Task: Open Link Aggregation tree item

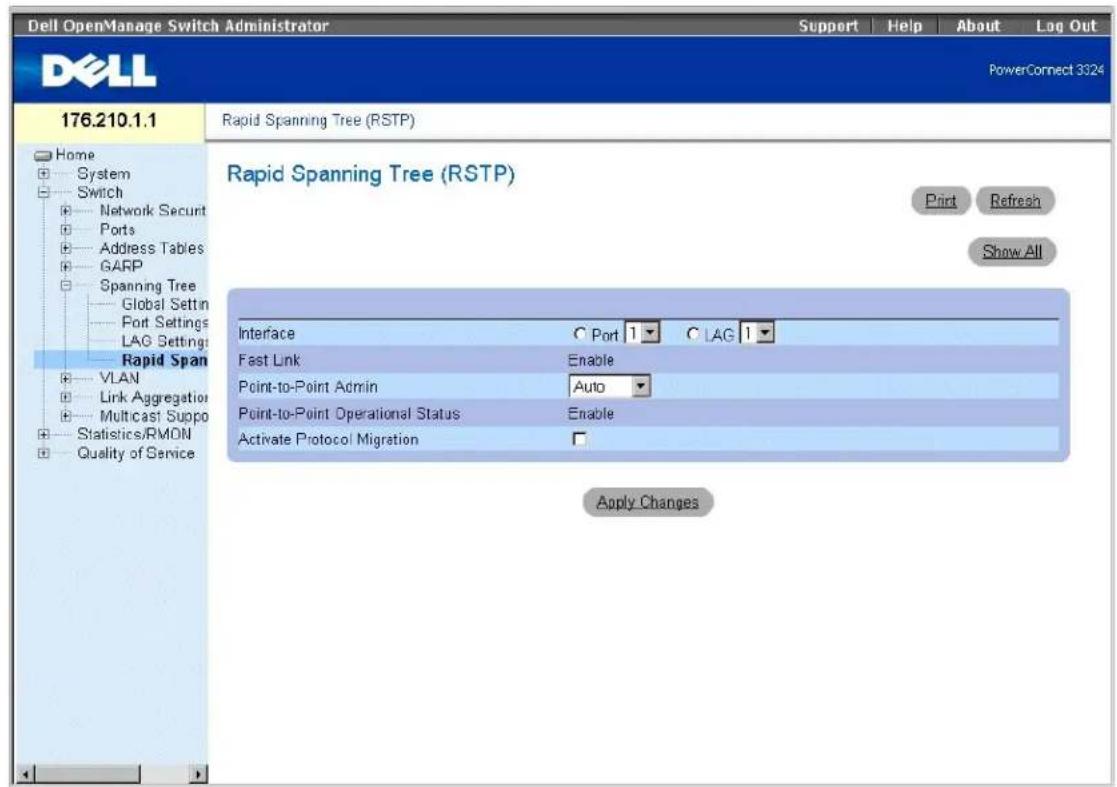Action: click(x=153, y=397)
